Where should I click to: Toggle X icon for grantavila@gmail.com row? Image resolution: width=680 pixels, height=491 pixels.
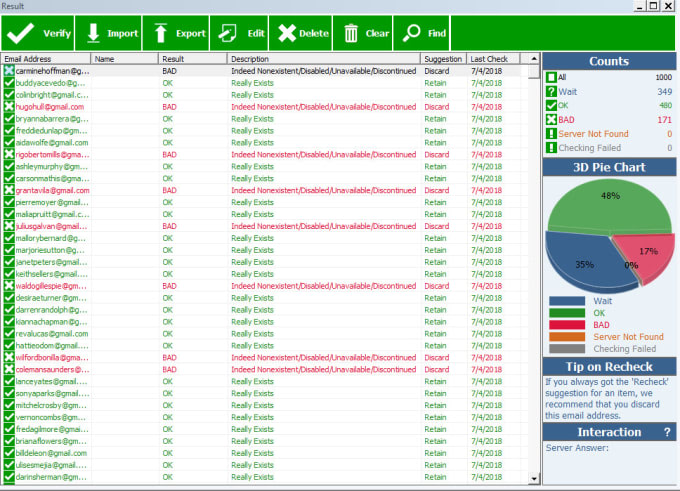tap(9, 190)
